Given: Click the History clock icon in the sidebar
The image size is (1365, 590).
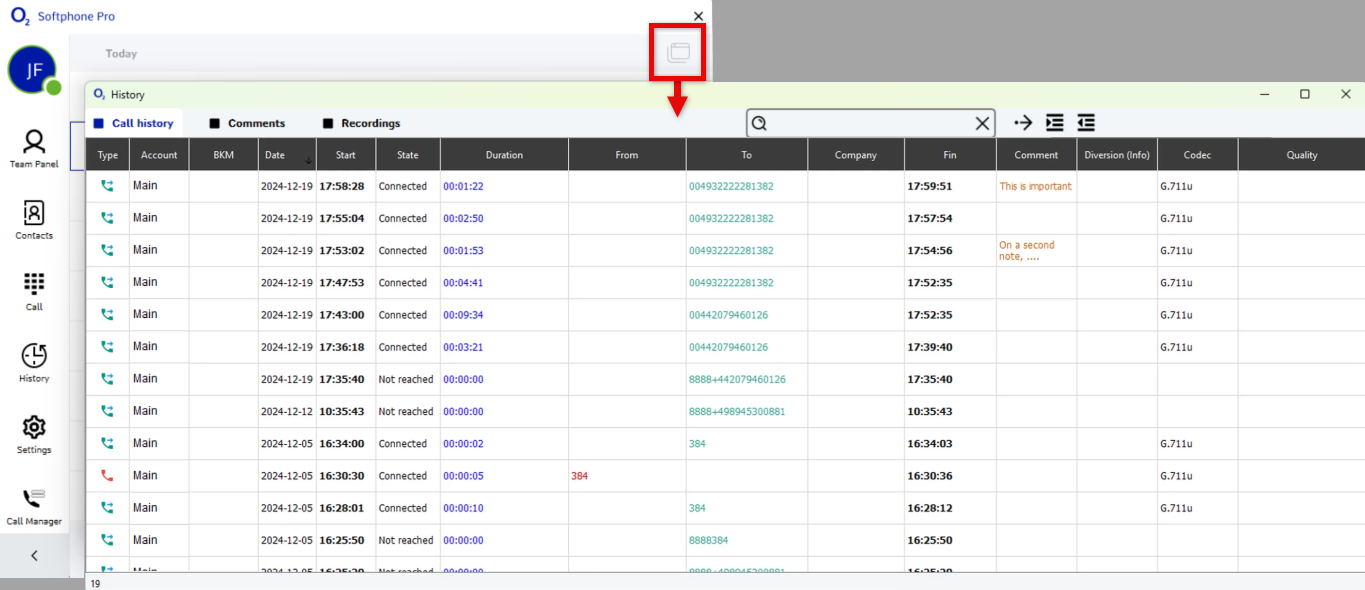Looking at the screenshot, I should click(34, 362).
